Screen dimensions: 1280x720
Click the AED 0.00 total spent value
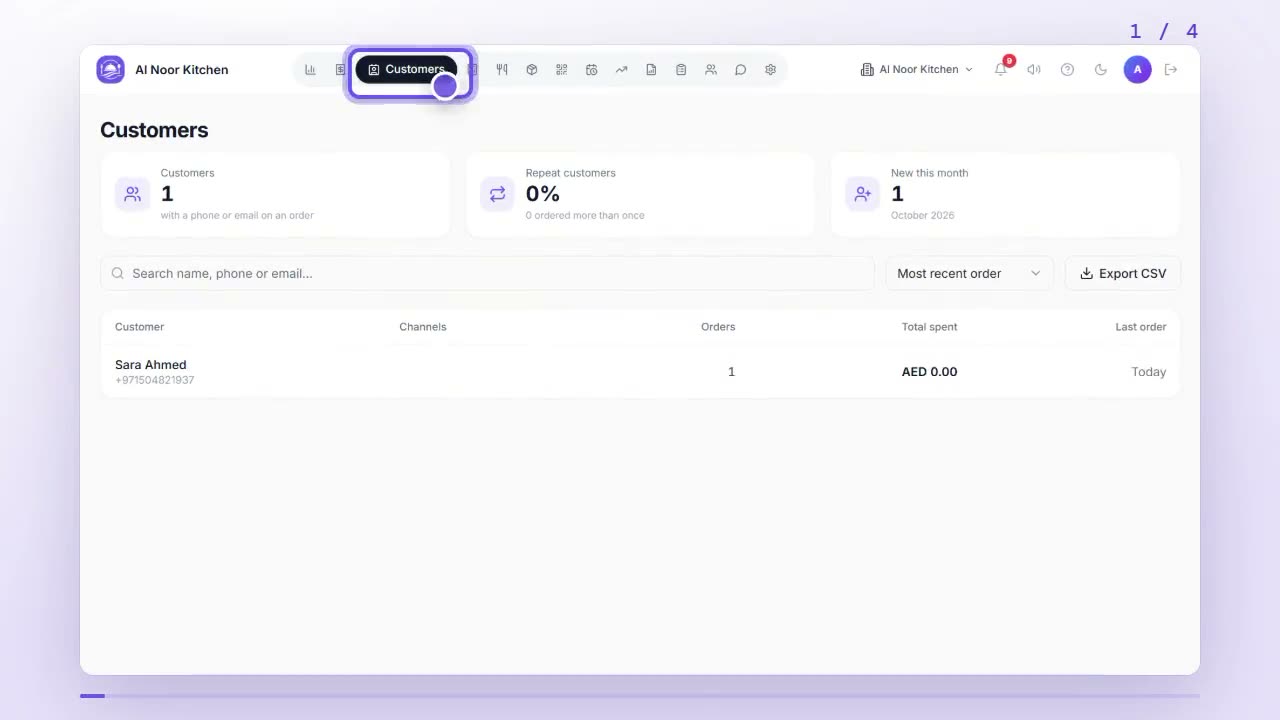tap(930, 372)
